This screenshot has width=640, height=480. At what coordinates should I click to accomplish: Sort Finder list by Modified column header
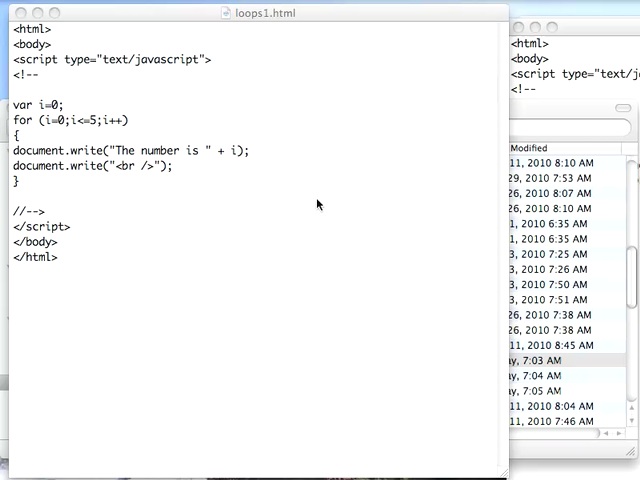coord(565,148)
